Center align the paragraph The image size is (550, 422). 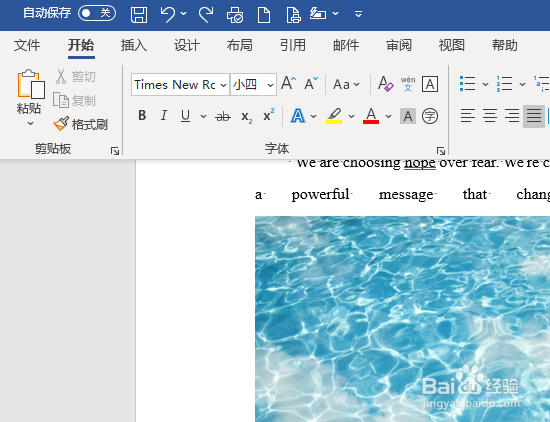point(490,116)
